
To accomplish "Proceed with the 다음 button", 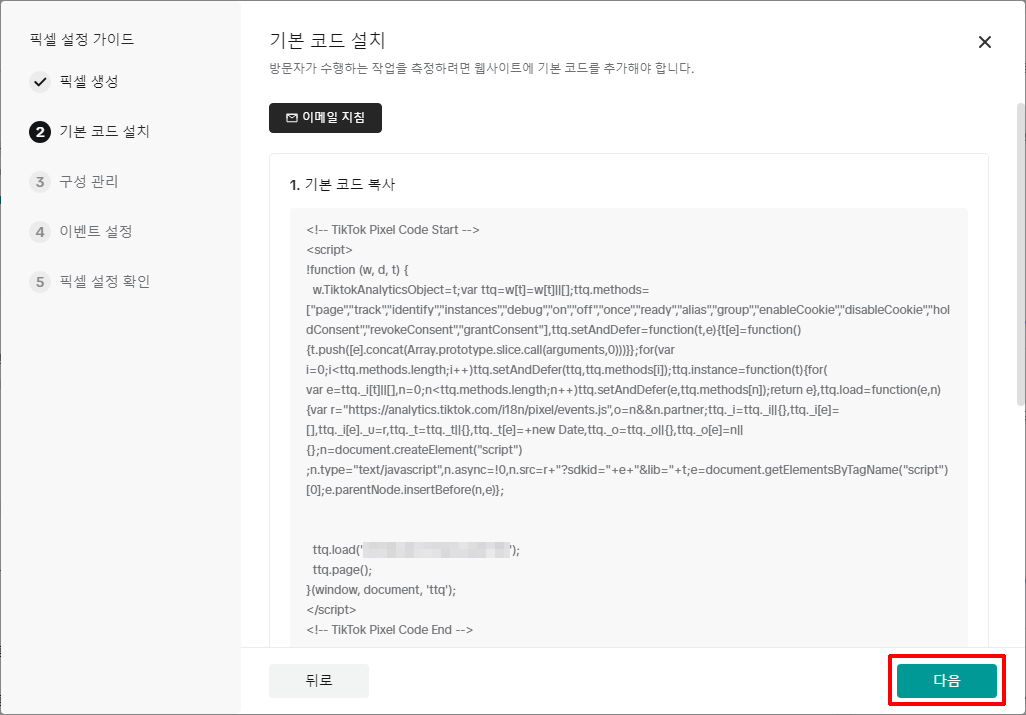I will pyautogui.click(x=947, y=681).
